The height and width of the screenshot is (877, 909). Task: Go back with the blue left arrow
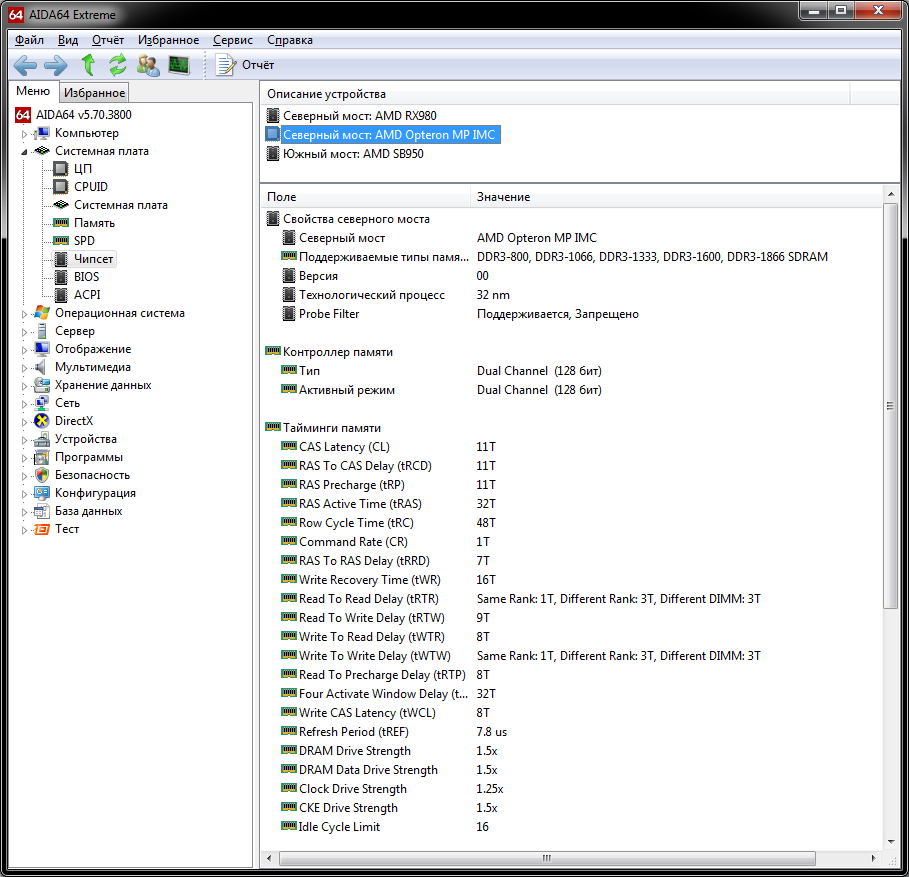click(x=25, y=65)
